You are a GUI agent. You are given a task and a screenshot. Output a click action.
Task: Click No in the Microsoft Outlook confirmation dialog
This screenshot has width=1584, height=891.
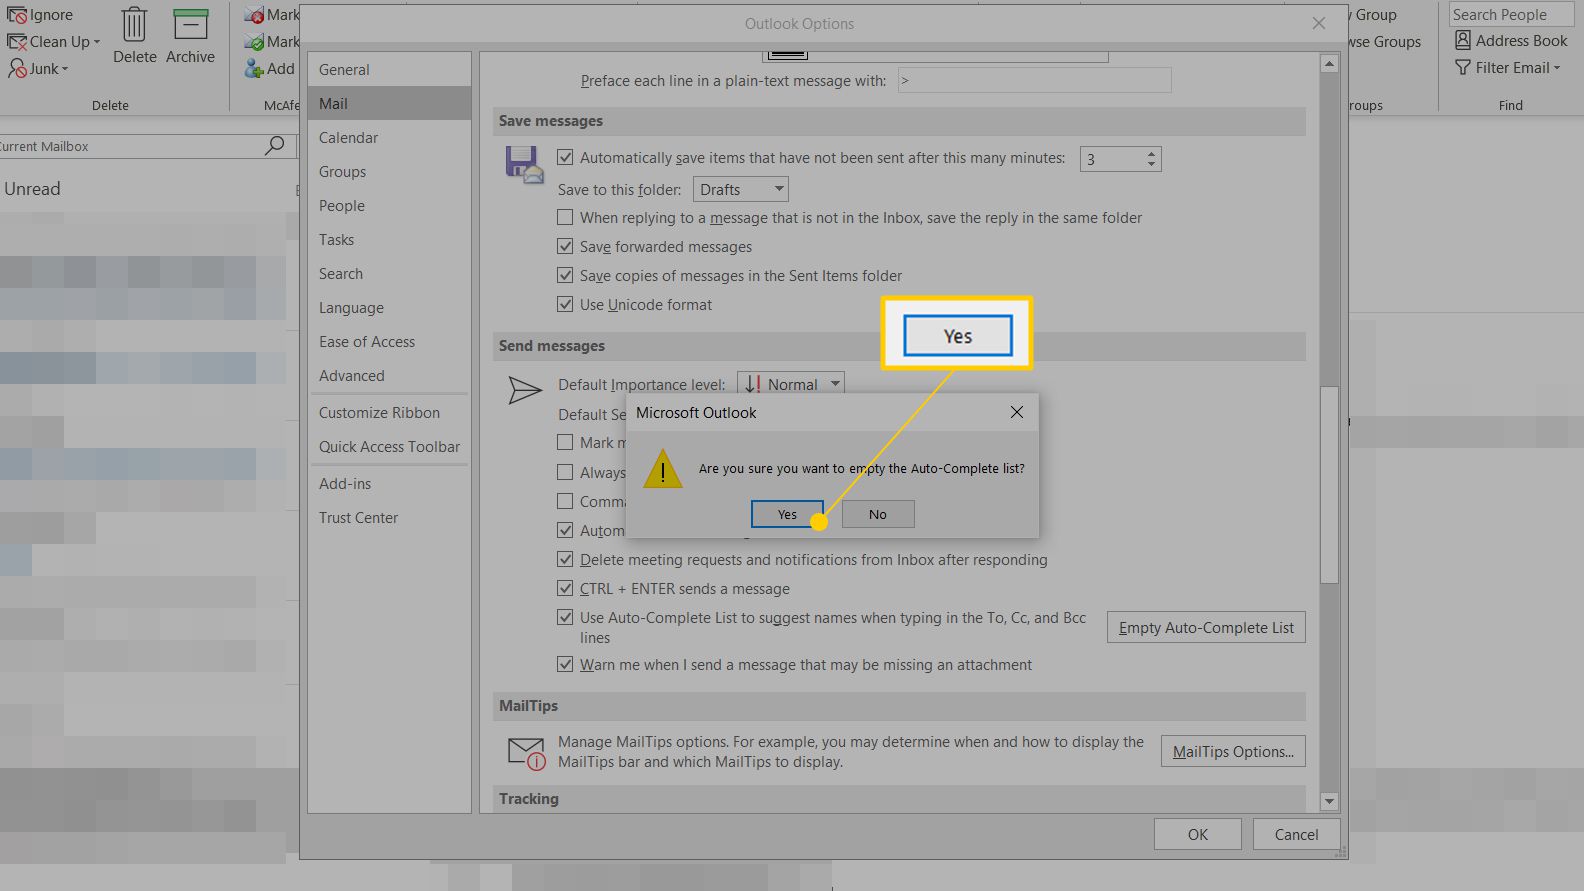(878, 514)
